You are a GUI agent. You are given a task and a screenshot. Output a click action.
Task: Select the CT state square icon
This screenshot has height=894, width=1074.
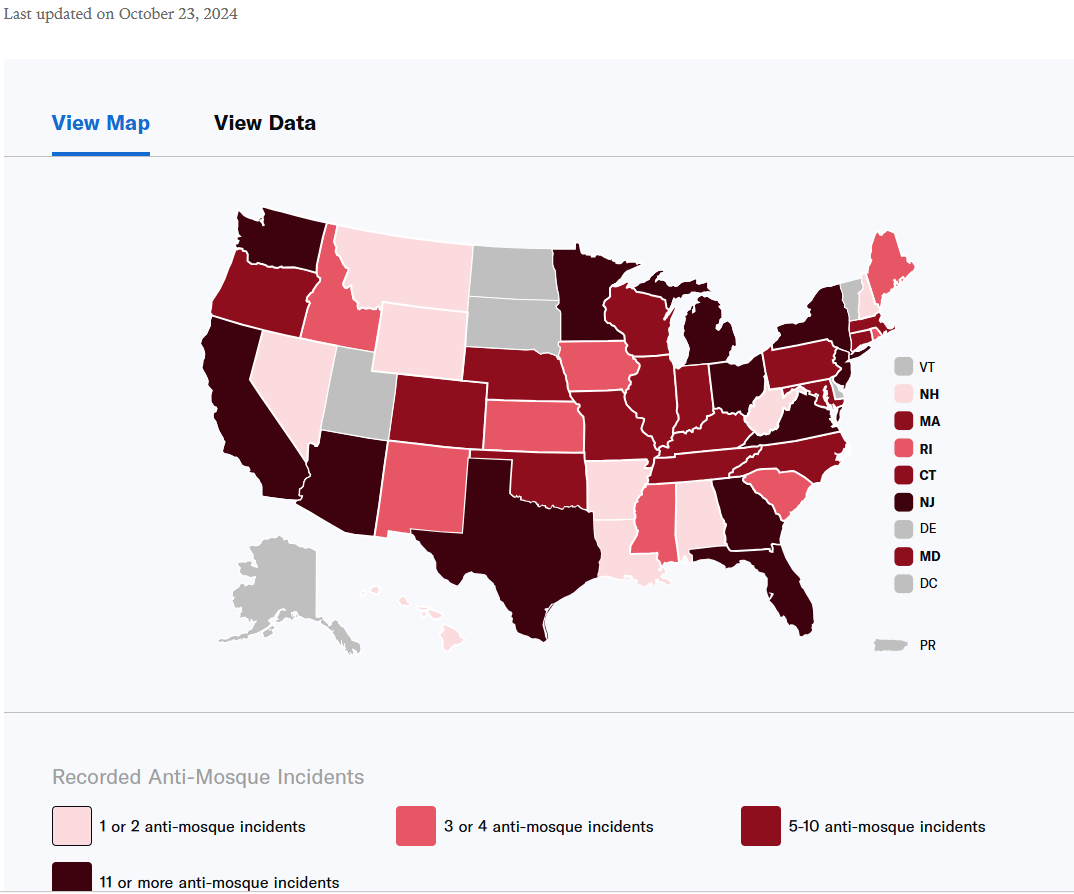tap(903, 475)
